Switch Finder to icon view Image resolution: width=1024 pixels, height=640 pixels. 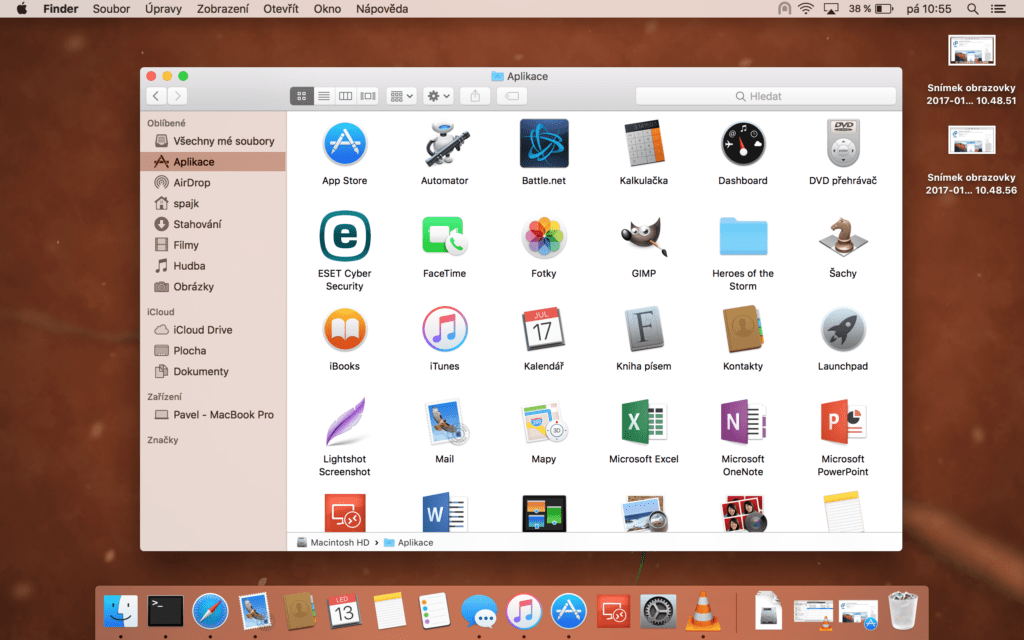coord(301,96)
